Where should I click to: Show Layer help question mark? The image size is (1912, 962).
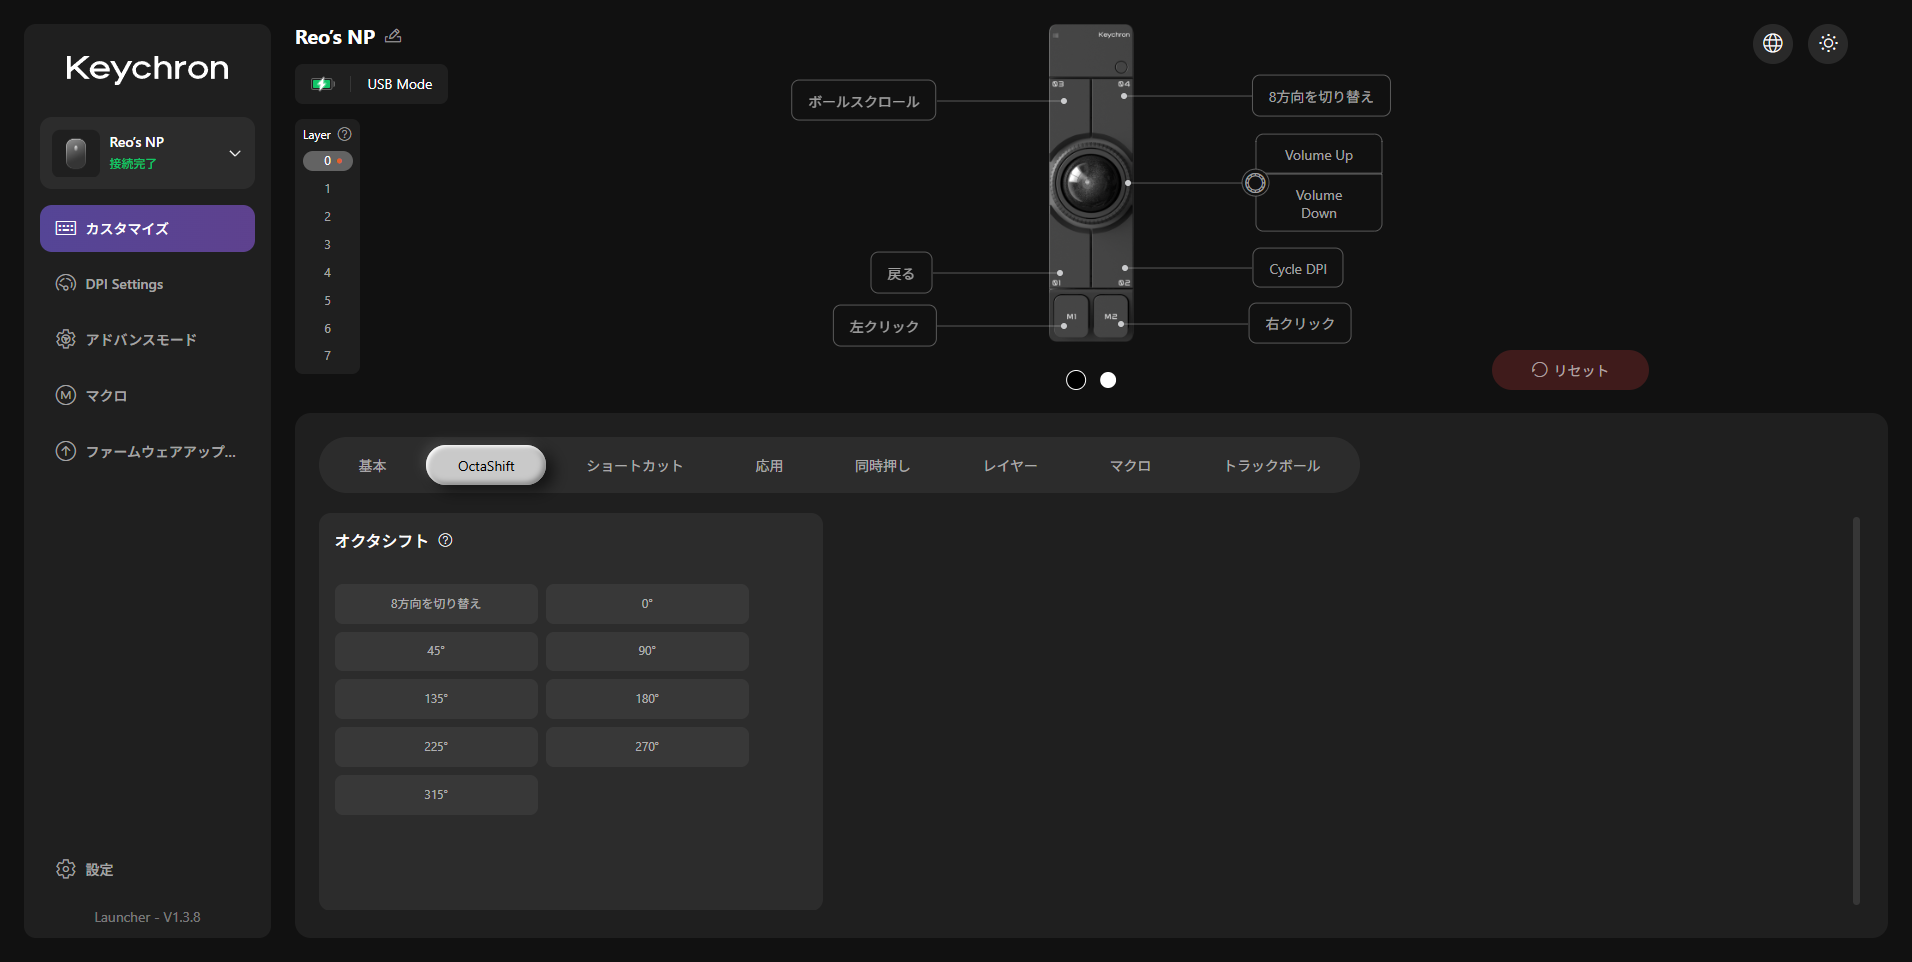click(x=345, y=134)
